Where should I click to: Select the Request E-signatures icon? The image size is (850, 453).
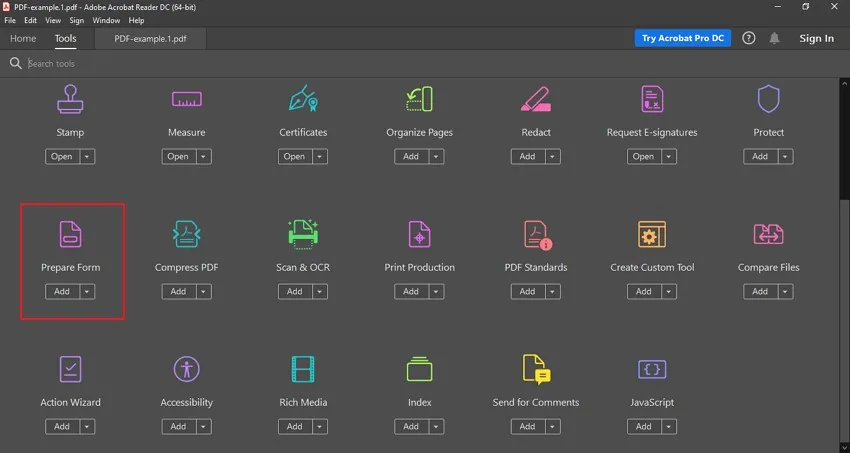coord(652,99)
